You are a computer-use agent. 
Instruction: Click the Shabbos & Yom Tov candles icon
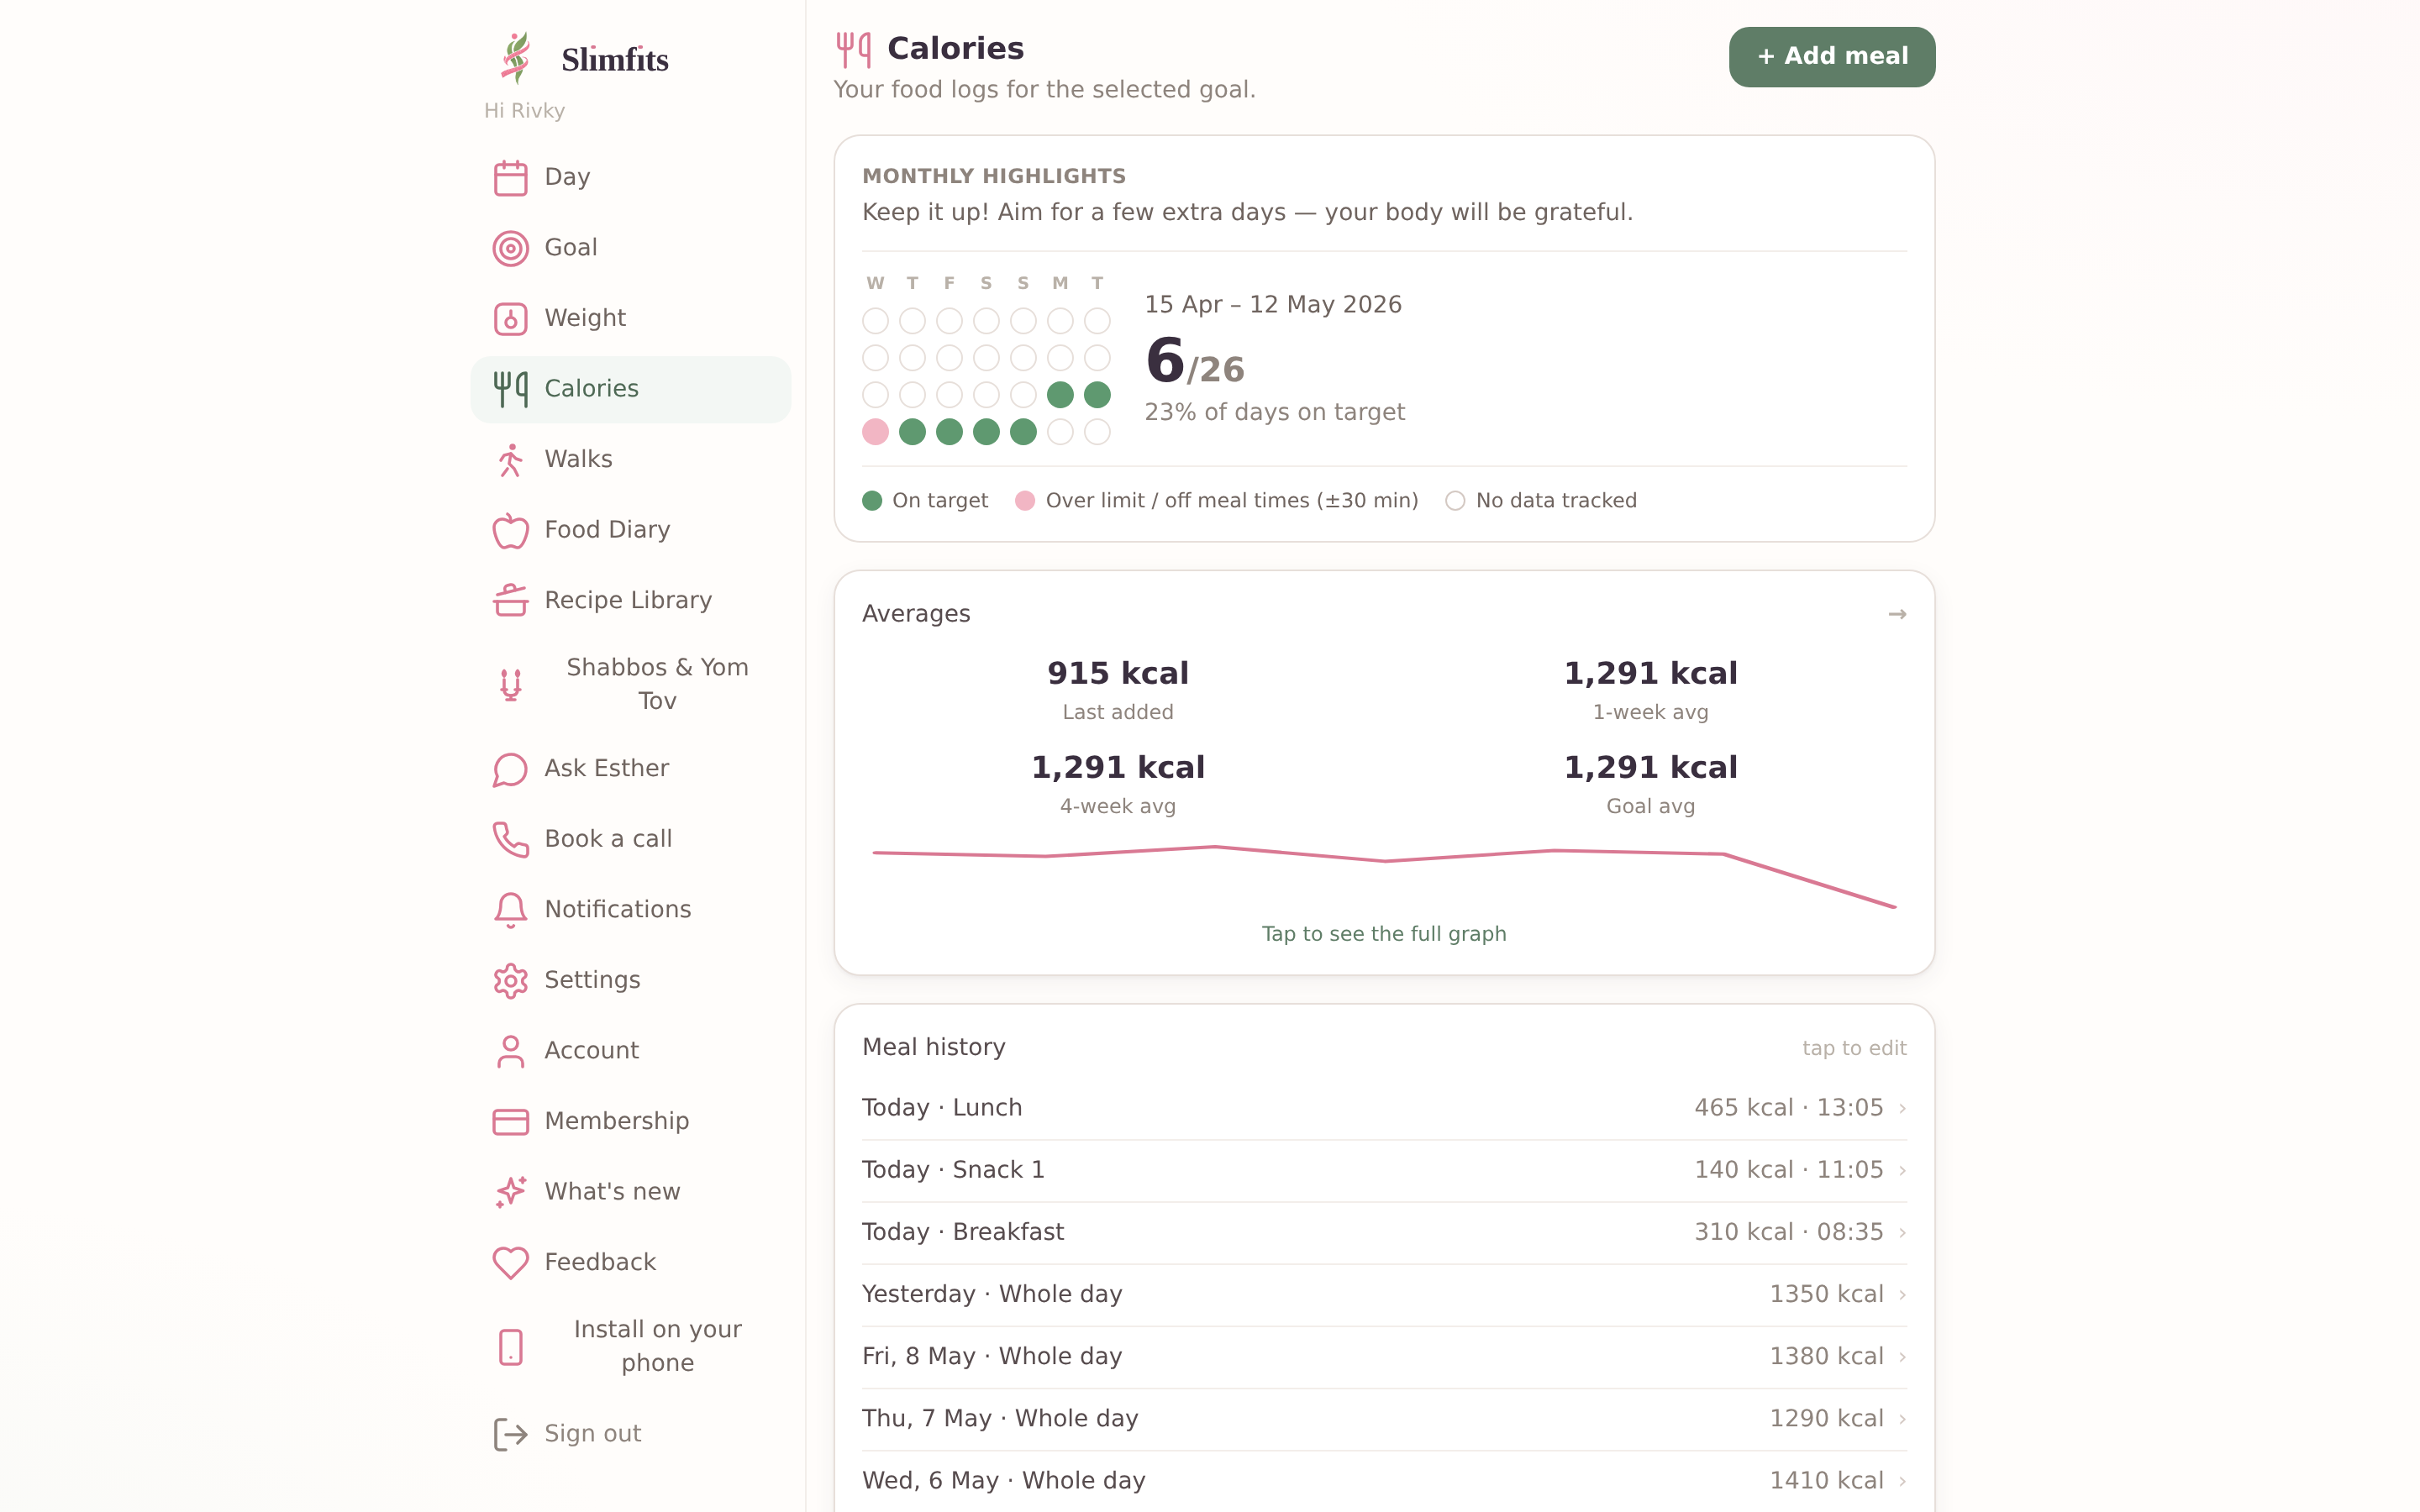pos(510,685)
